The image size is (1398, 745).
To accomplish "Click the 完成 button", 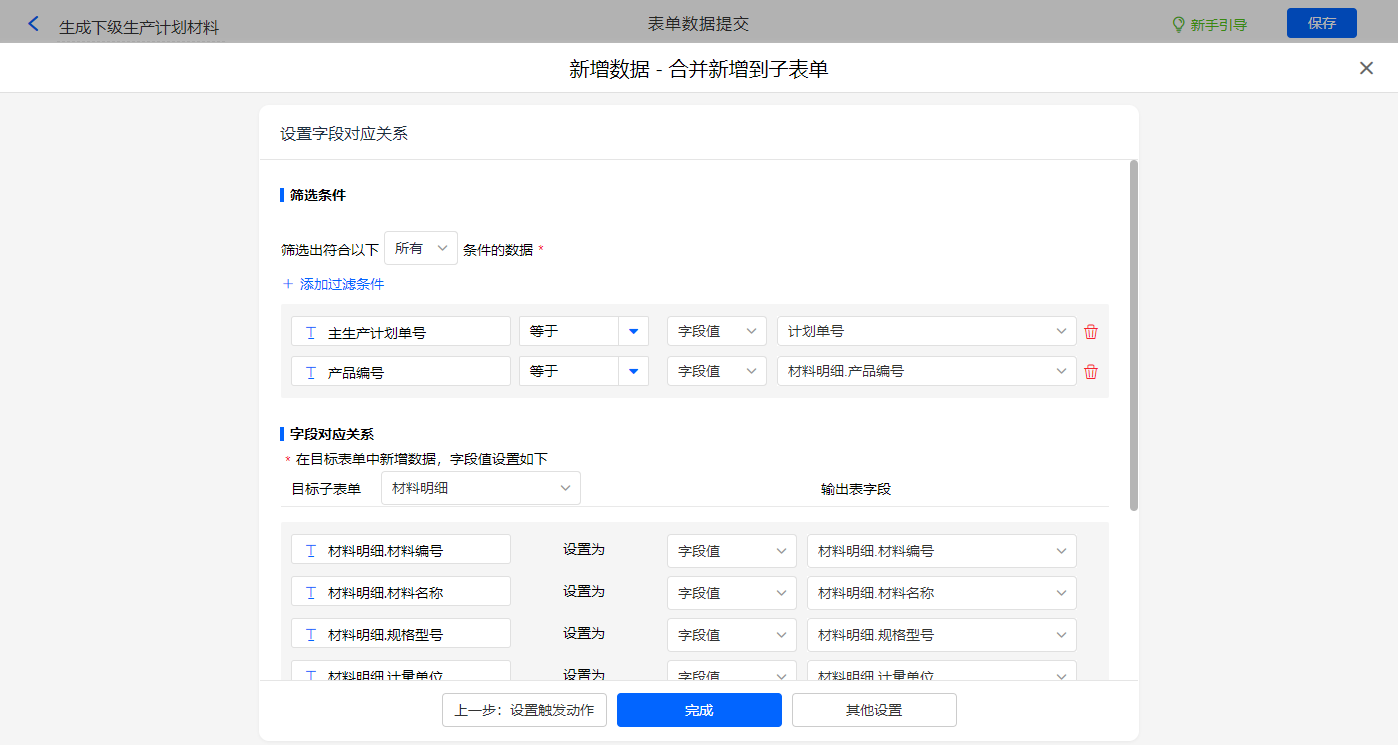I will [699, 710].
